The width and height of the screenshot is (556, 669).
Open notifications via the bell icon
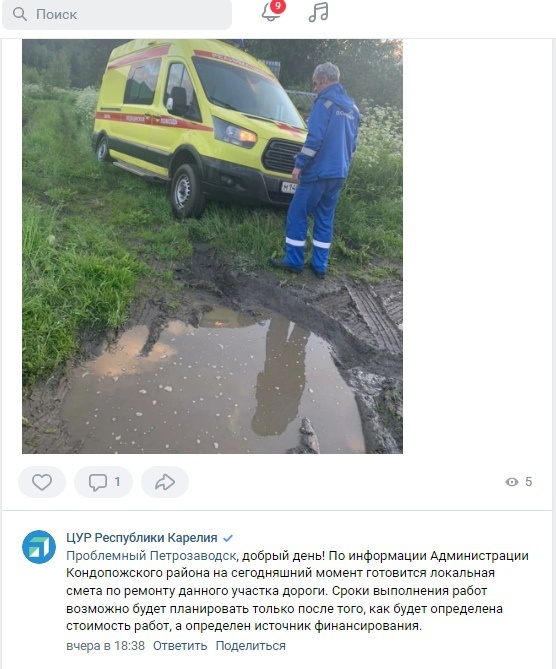tap(271, 12)
